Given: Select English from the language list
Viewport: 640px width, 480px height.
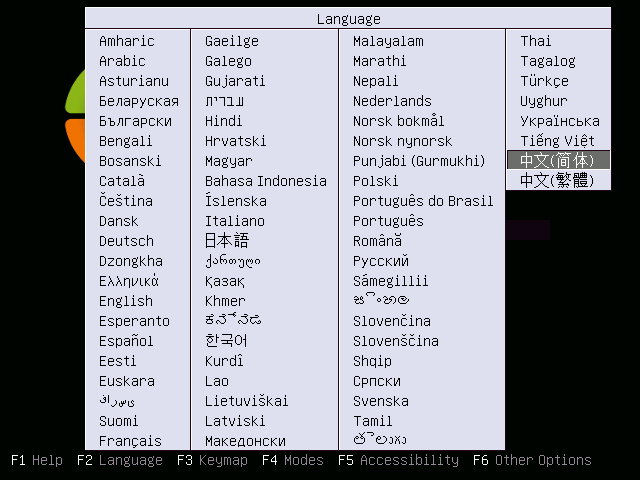Looking at the screenshot, I should pyautogui.click(x=126, y=301).
